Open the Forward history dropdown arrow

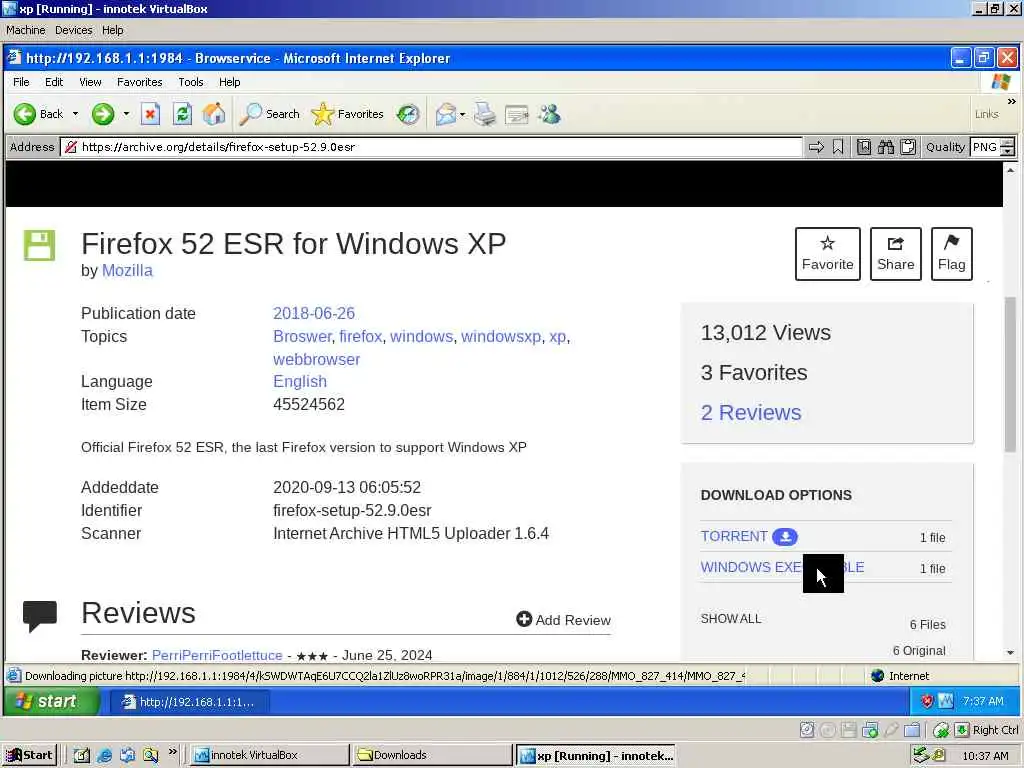pyautogui.click(x=126, y=114)
